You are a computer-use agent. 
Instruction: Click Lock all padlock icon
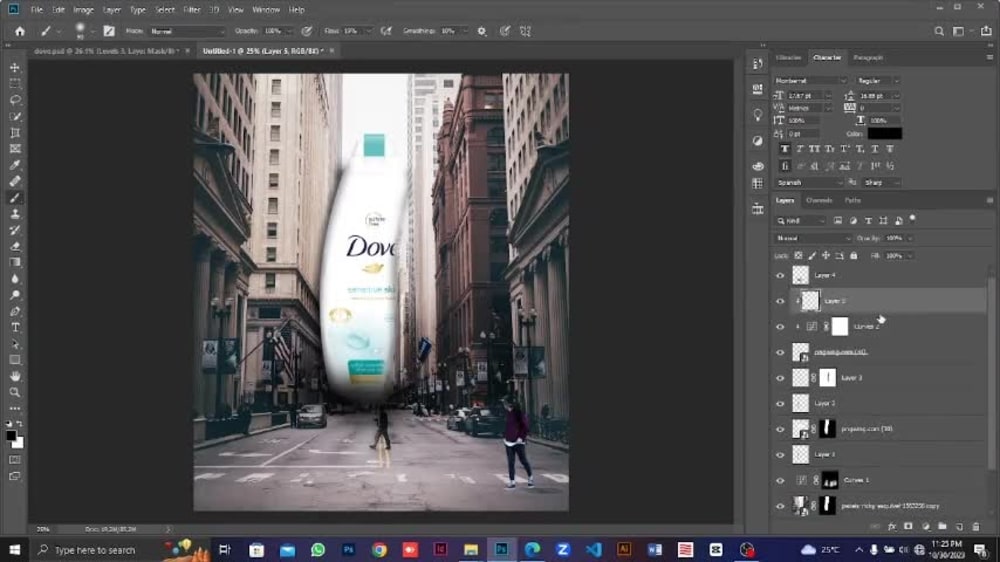853,256
